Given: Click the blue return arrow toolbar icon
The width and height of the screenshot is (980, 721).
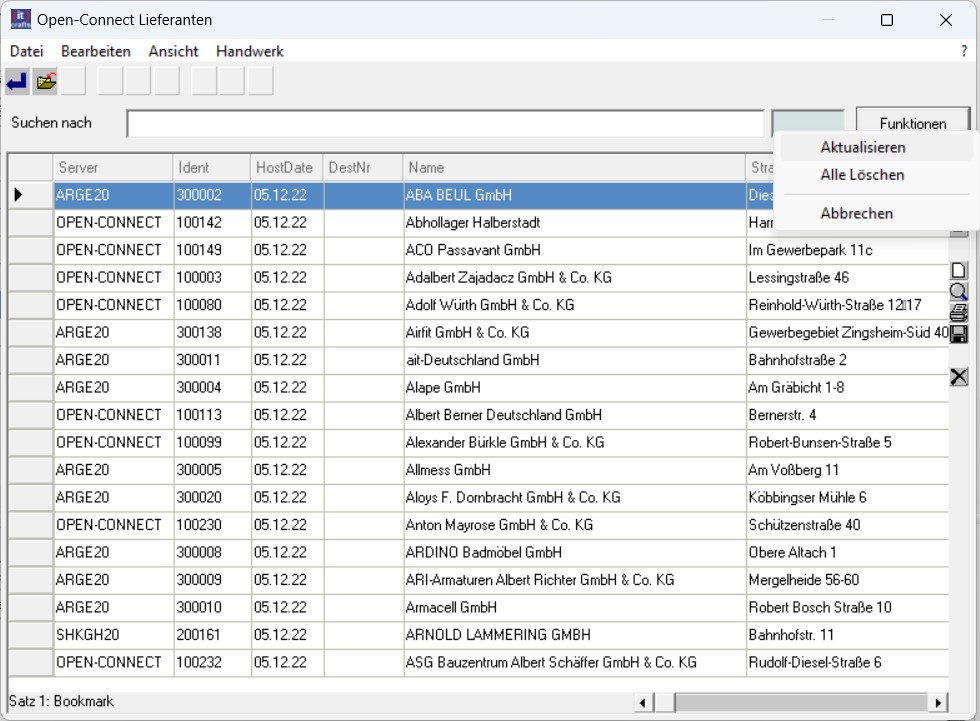Looking at the screenshot, I should (x=17, y=82).
